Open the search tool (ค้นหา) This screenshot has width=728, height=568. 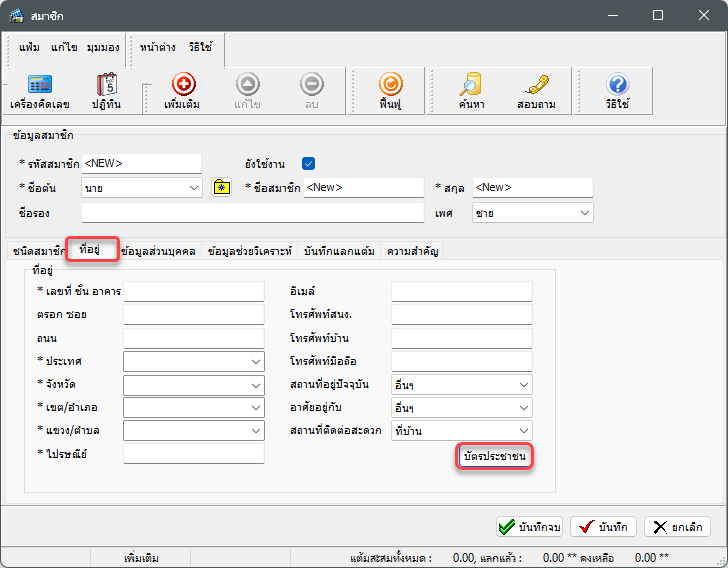tap(470, 91)
